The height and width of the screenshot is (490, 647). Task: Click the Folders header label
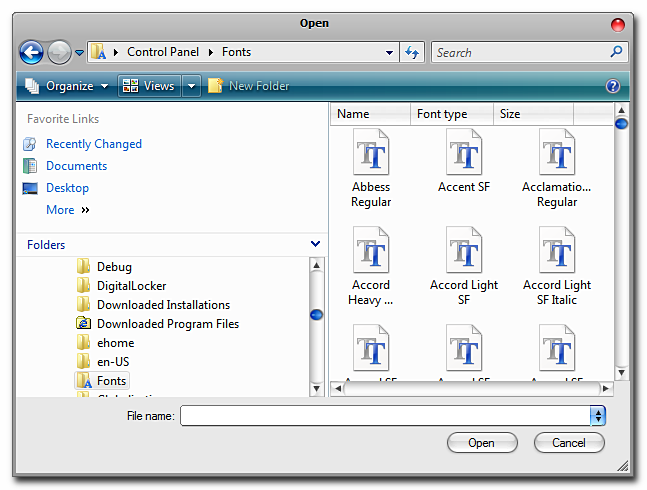point(46,245)
